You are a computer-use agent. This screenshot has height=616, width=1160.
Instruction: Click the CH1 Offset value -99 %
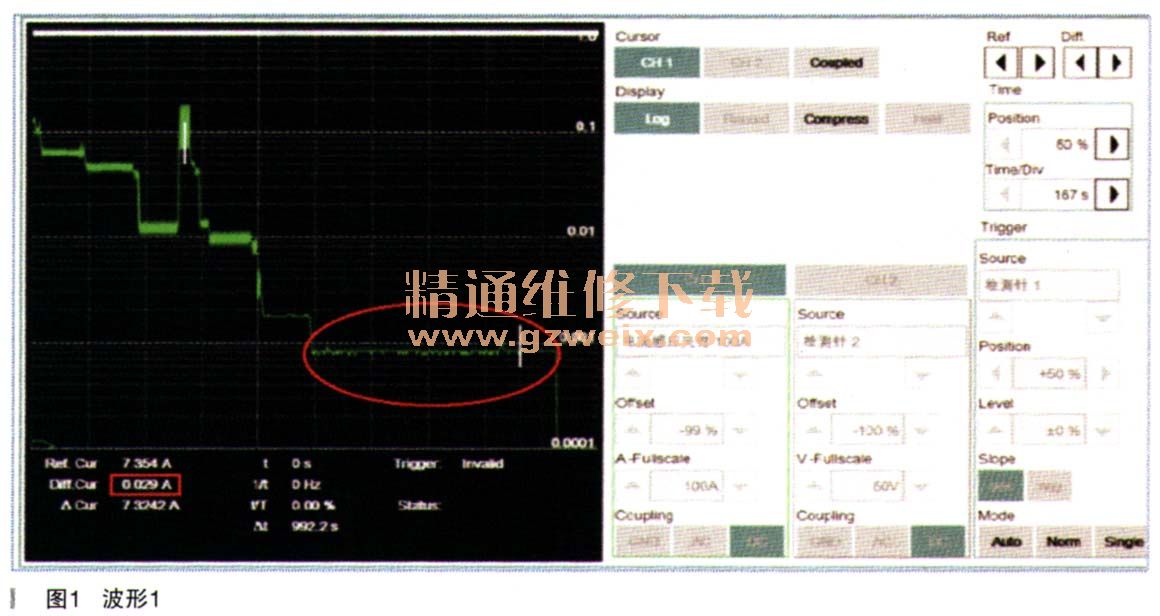(687, 430)
